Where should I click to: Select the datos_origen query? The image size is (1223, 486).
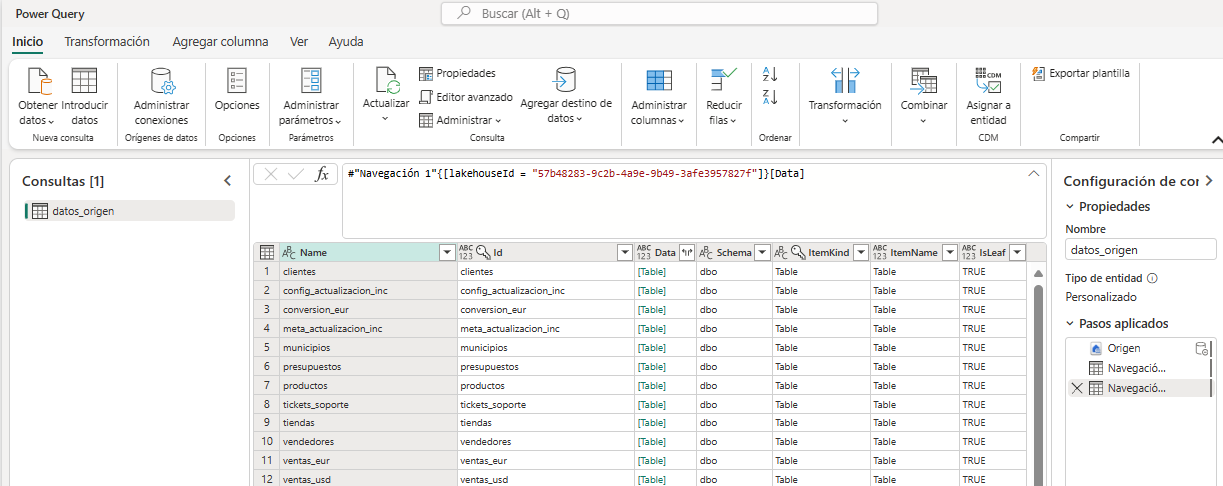[130, 211]
